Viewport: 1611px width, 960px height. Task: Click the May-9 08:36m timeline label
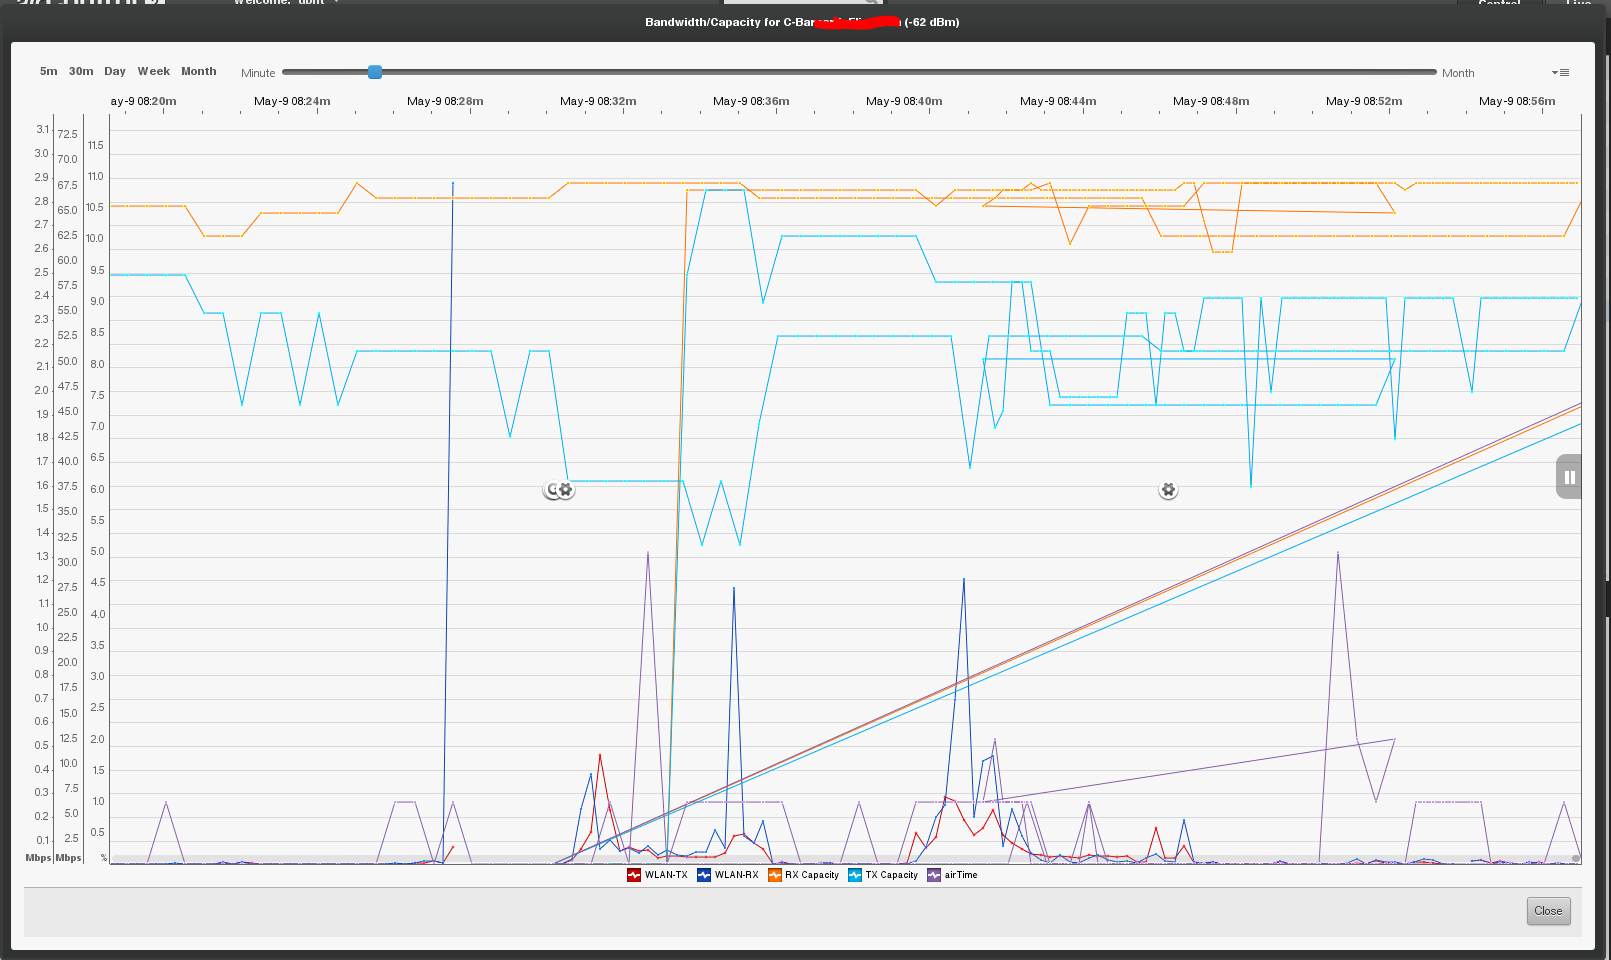(751, 101)
